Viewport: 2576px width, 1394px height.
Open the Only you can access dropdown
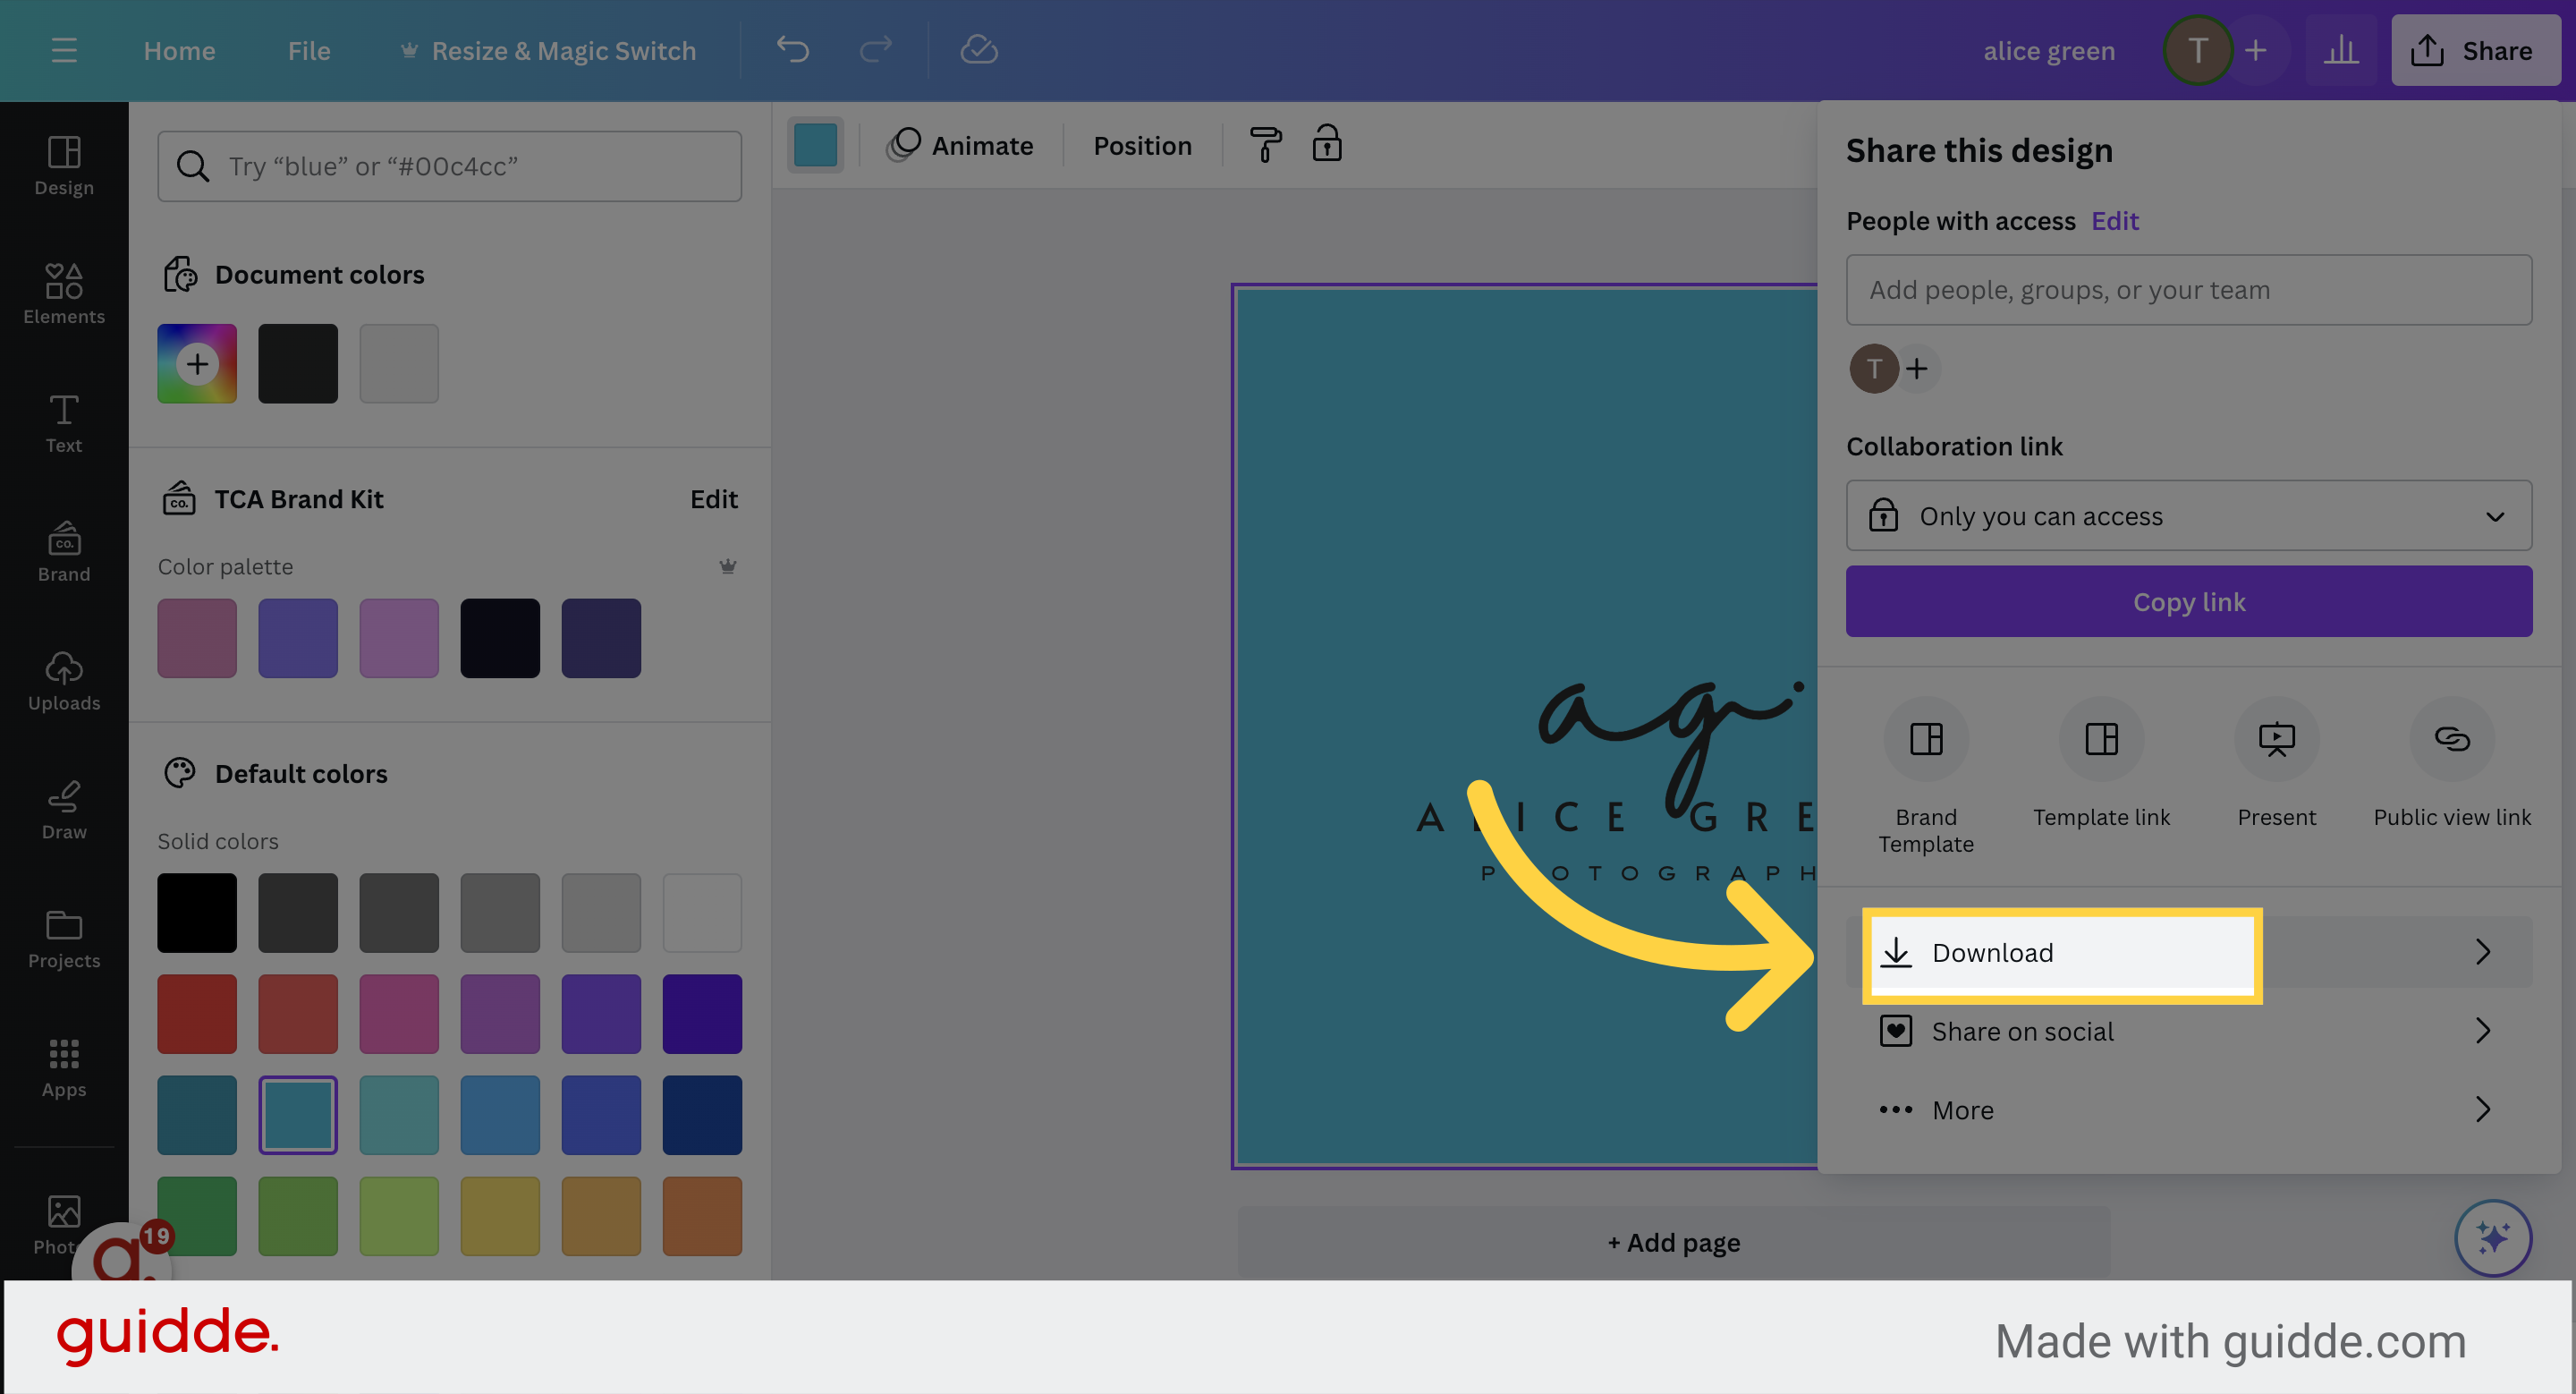pyautogui.click(x=2188, y=516)
